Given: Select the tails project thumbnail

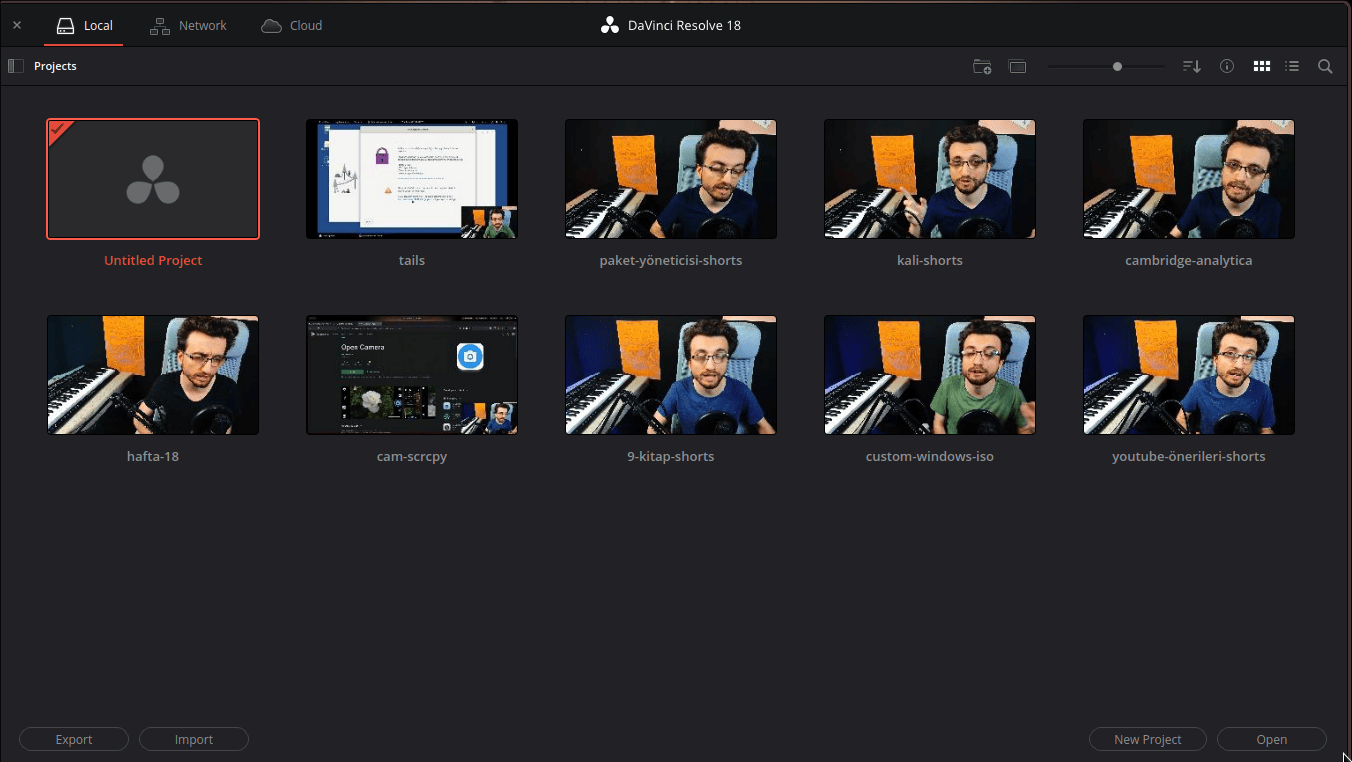Looking at the screenshot, I should (x=412, y=179).
